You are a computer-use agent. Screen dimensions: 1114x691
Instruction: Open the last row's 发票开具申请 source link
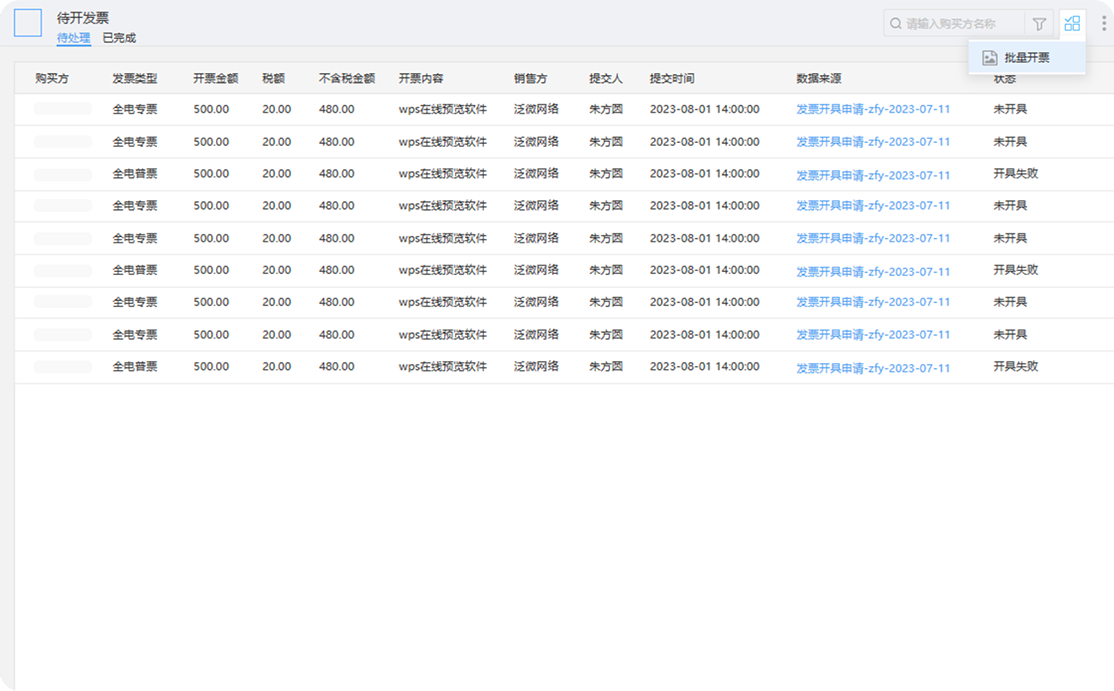873,368
